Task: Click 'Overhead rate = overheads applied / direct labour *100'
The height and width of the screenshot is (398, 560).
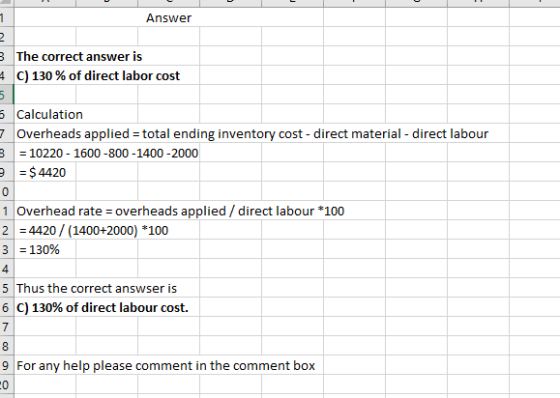Action: [x=180, y=211]
